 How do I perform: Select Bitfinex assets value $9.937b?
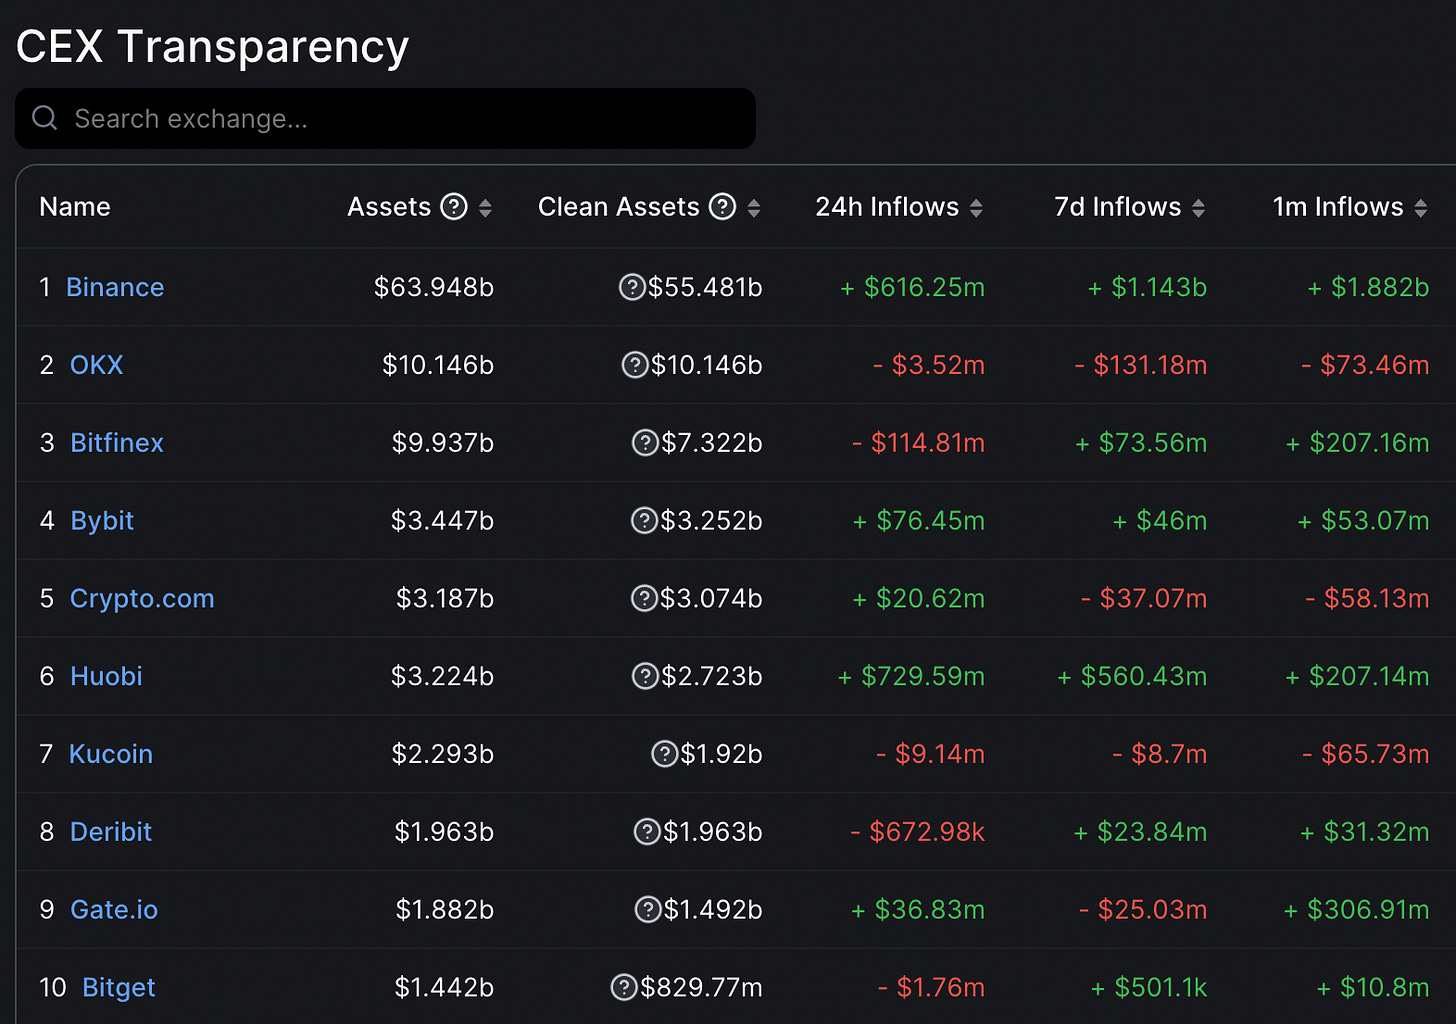(x=443, y=443)
